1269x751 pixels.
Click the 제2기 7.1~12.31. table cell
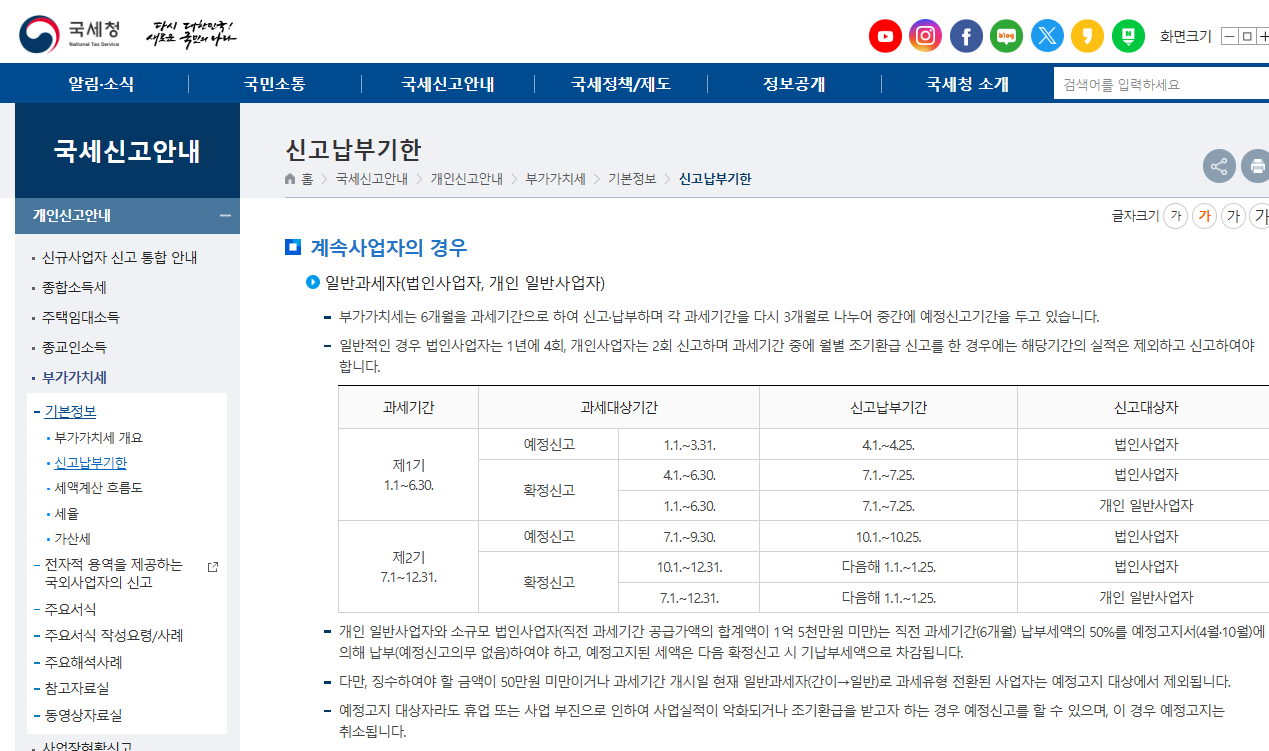pyautogui.click(x=408, y=567)
